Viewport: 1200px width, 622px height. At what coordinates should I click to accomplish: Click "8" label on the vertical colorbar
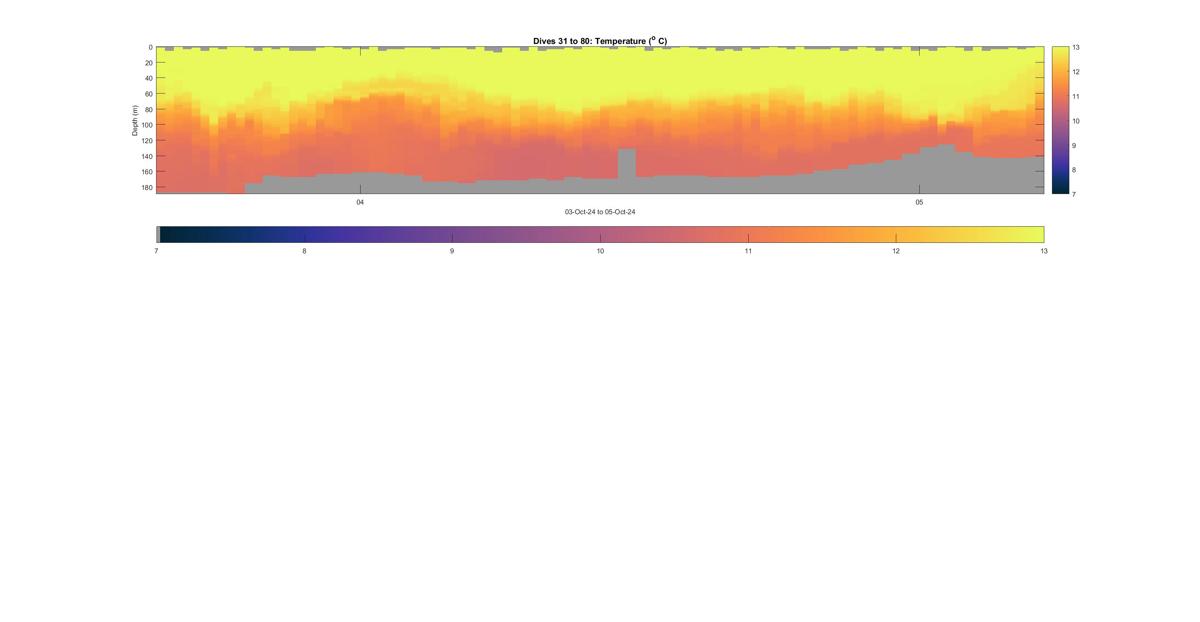pos(1075,170)
